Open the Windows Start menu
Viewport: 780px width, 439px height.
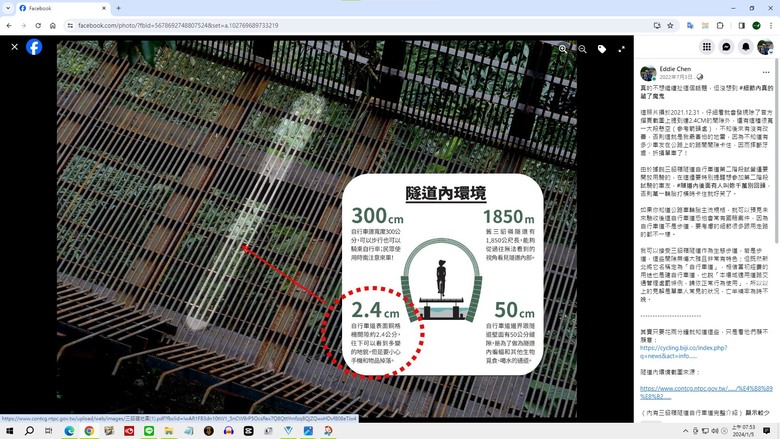(x=9, y=431)
